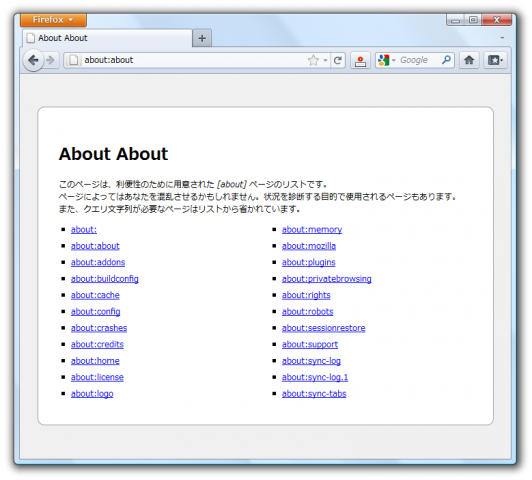The image size is (532, 480).
Task: Click the forward navigation arrow
Action: (x=51, y=60)
